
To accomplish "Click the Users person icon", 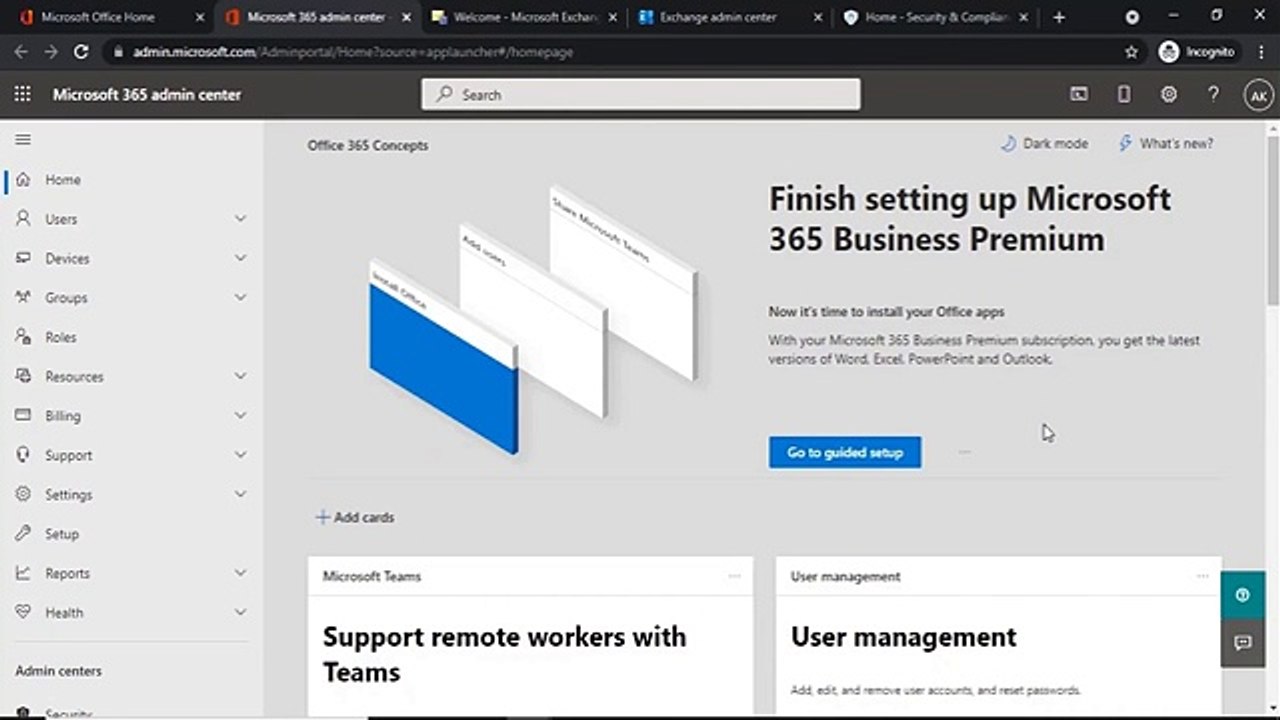I will coord(23,219).
